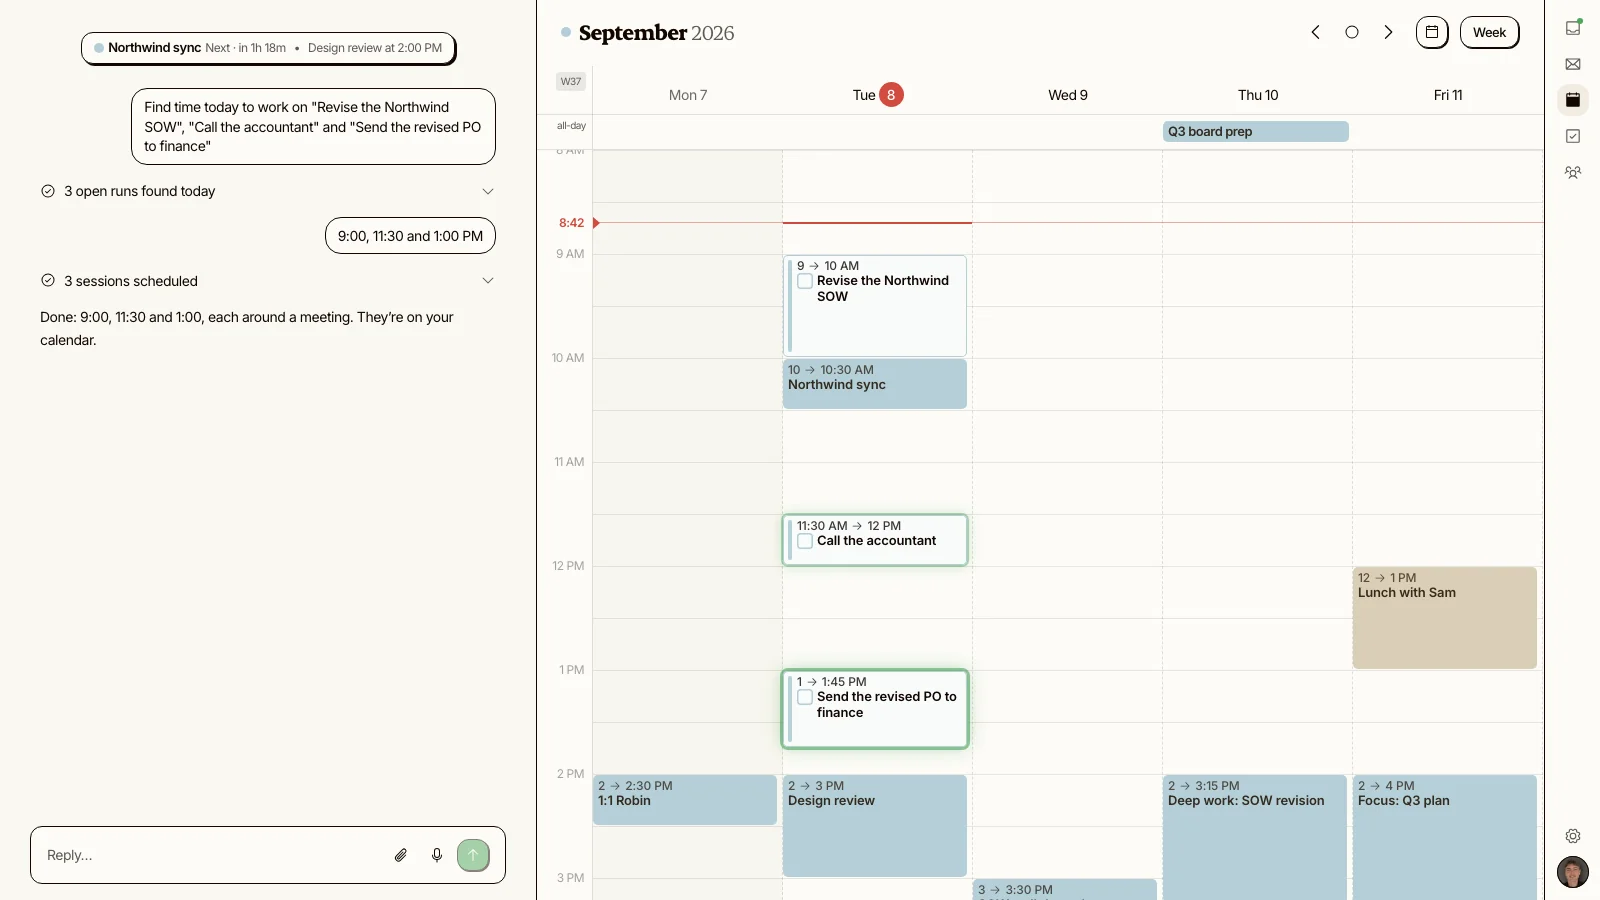Screen dimensions: 1600x900
Task: Open the Week view selector
Action: [x=1489, y=32]
